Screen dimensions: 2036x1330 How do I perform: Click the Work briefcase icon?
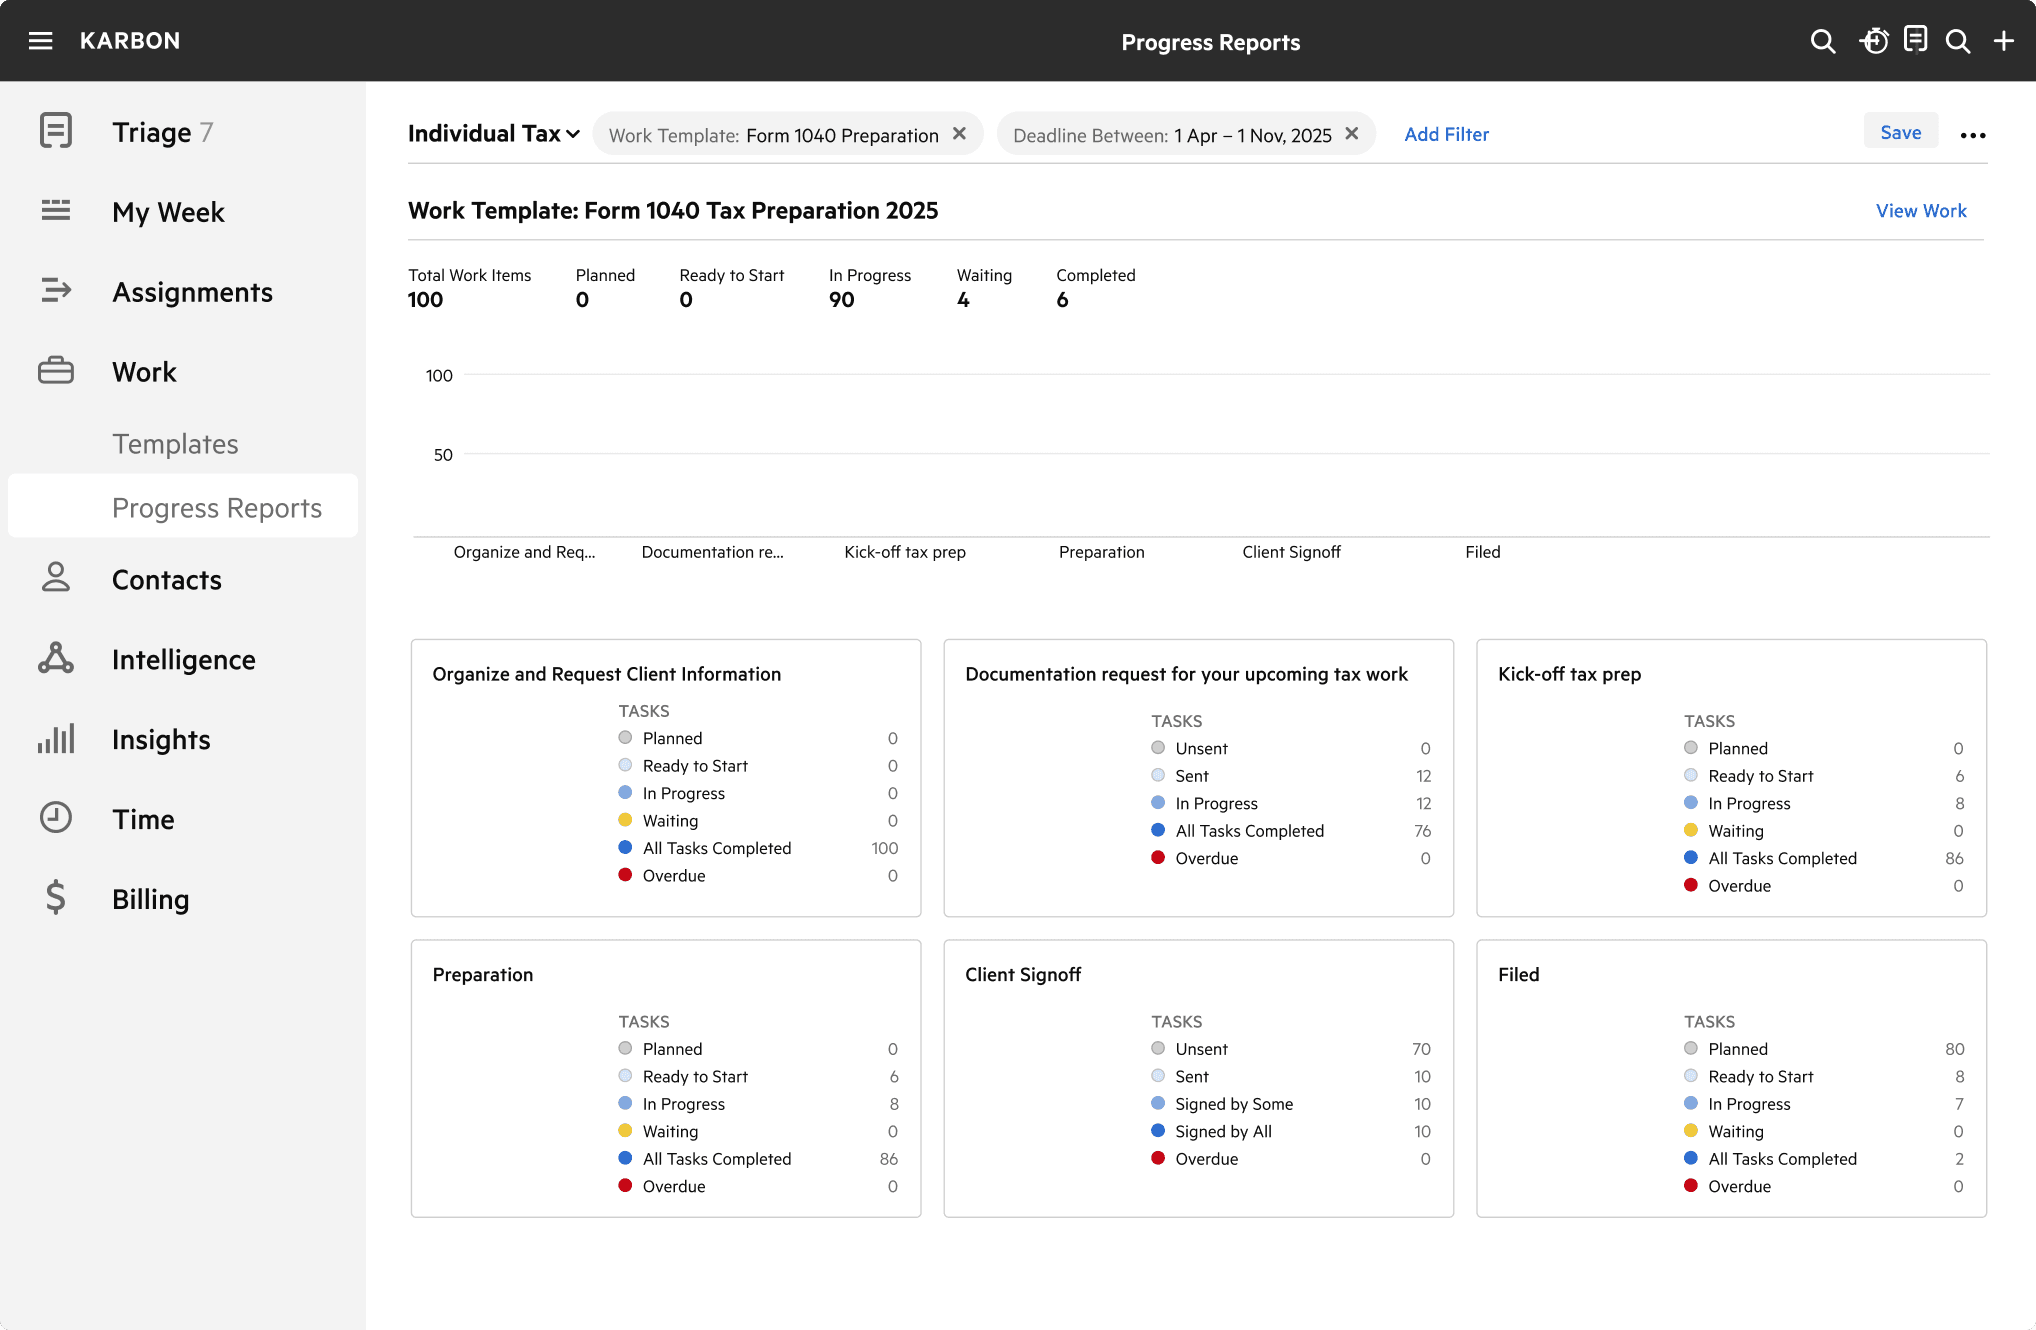55,371
